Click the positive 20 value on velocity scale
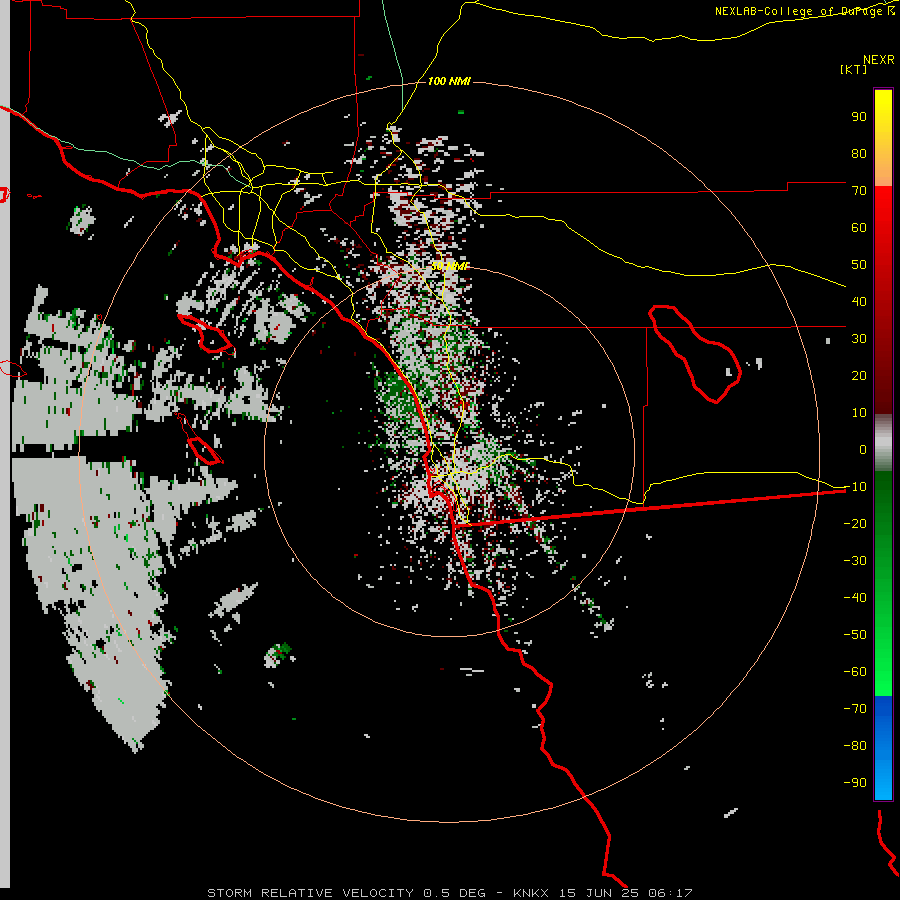 coord(859,376)
